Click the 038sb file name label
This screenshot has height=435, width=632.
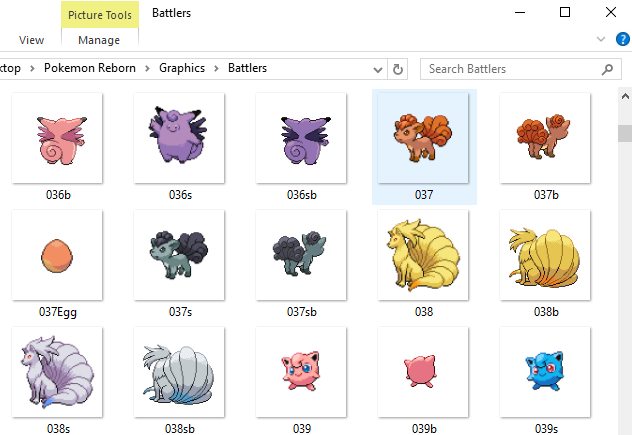pyautogui.click(x=180, y=429)
